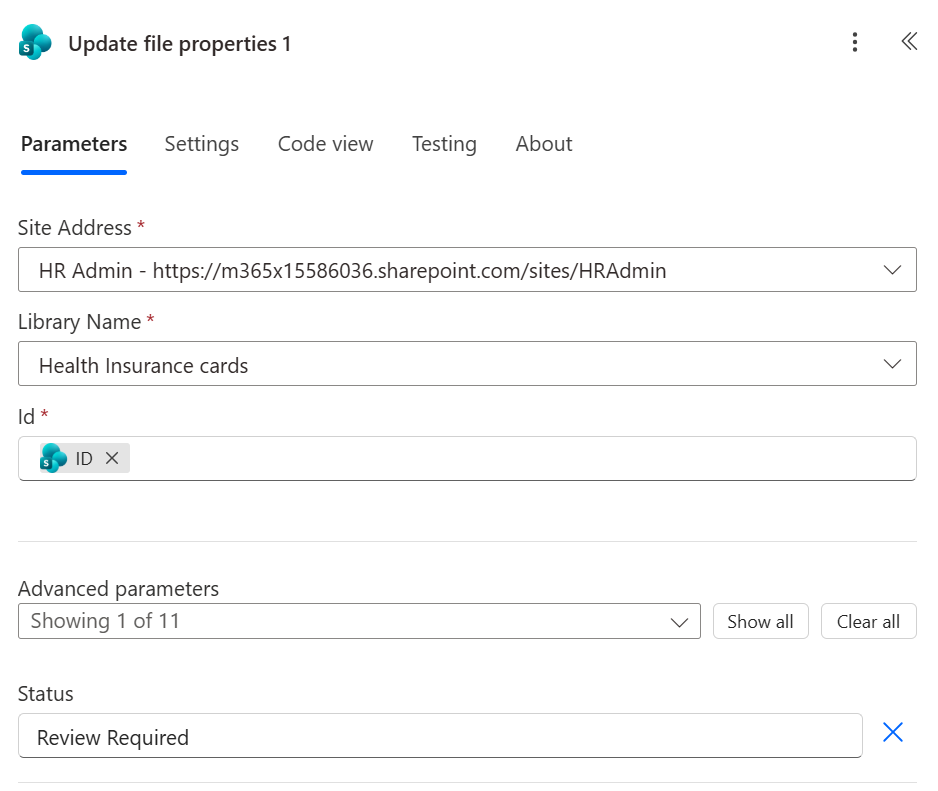Open Advanced parameters 'Showing 1 of 11' dropdown
This screenshot has width=938, height=791.
click(x=359, y=621)
